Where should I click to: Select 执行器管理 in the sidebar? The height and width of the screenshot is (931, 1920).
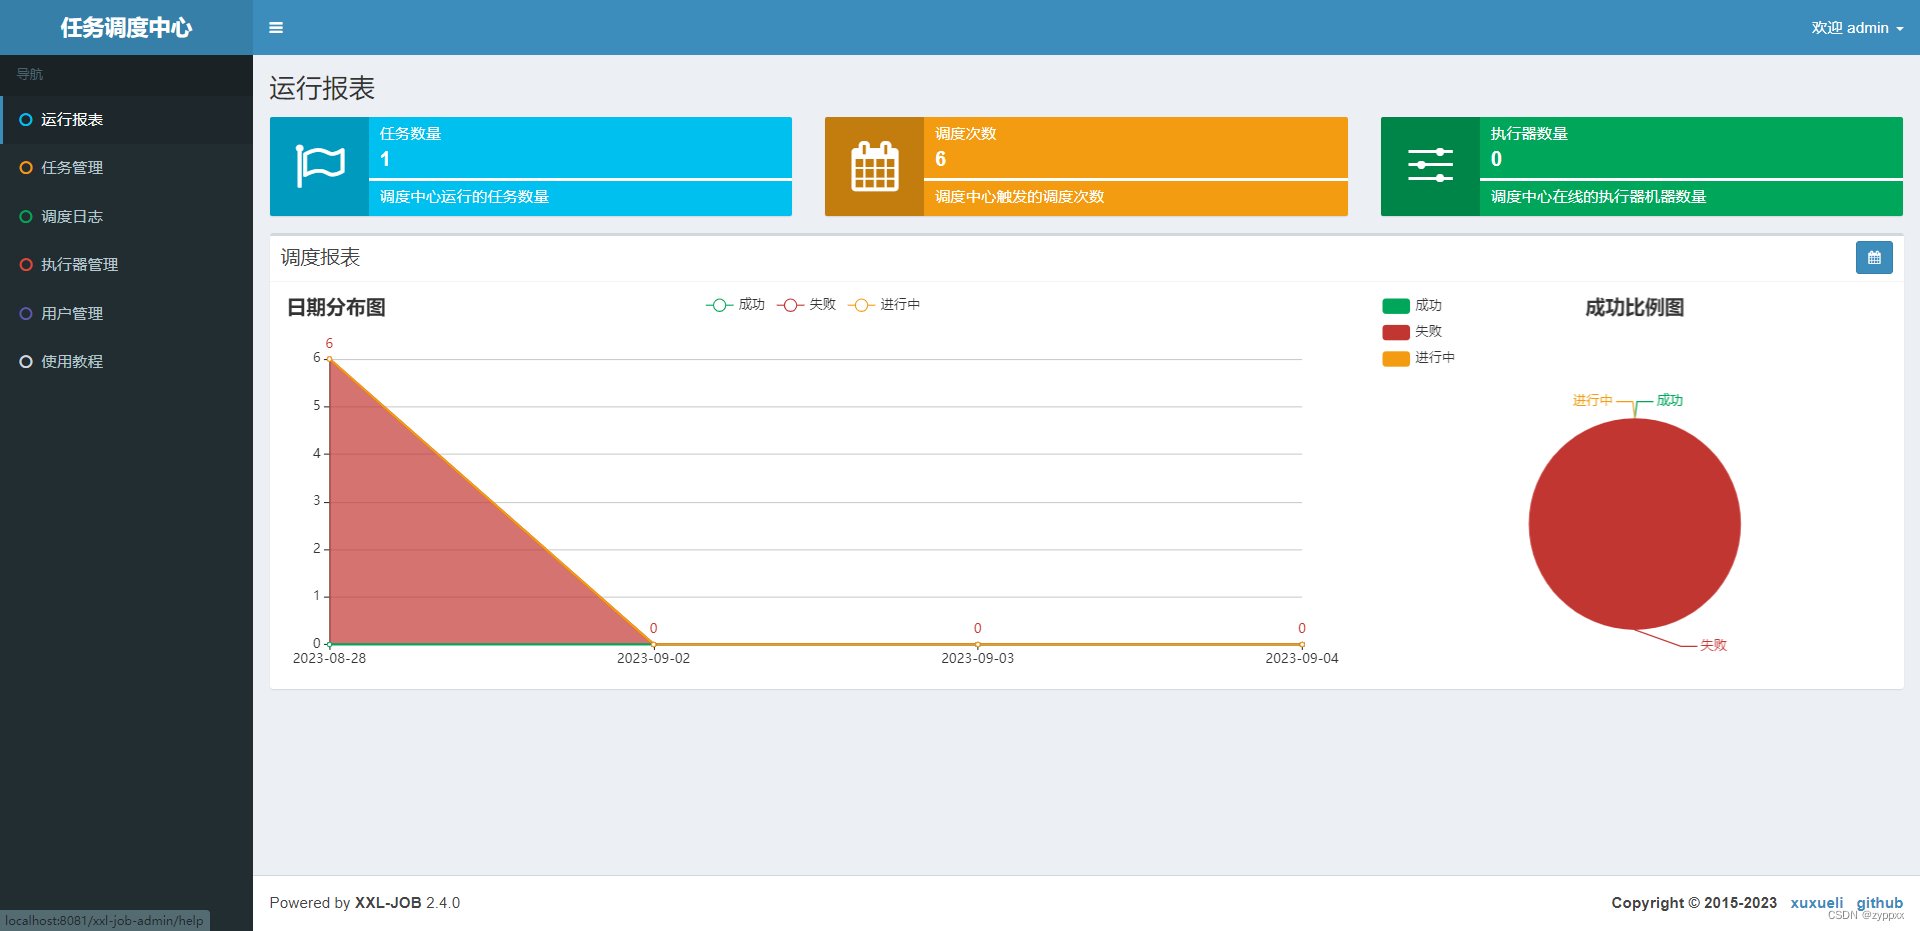pos(126,265)
